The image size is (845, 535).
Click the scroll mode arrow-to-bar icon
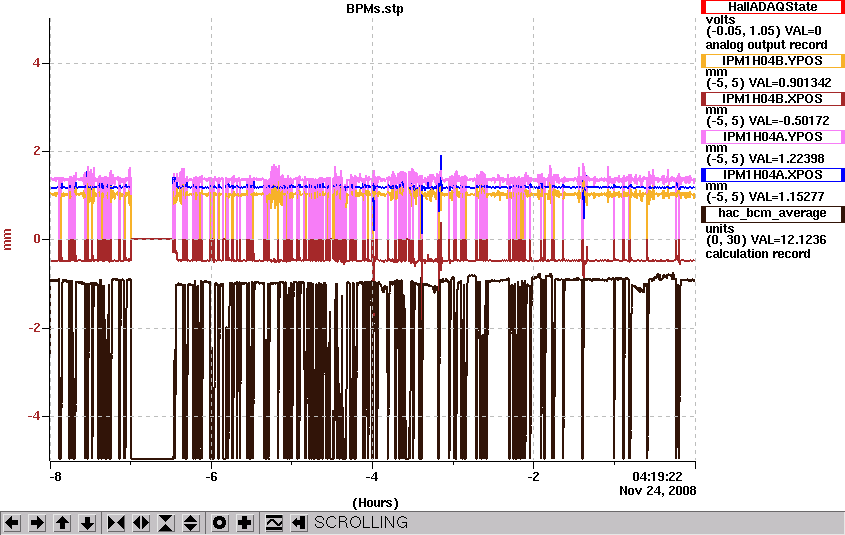[299, 523]
